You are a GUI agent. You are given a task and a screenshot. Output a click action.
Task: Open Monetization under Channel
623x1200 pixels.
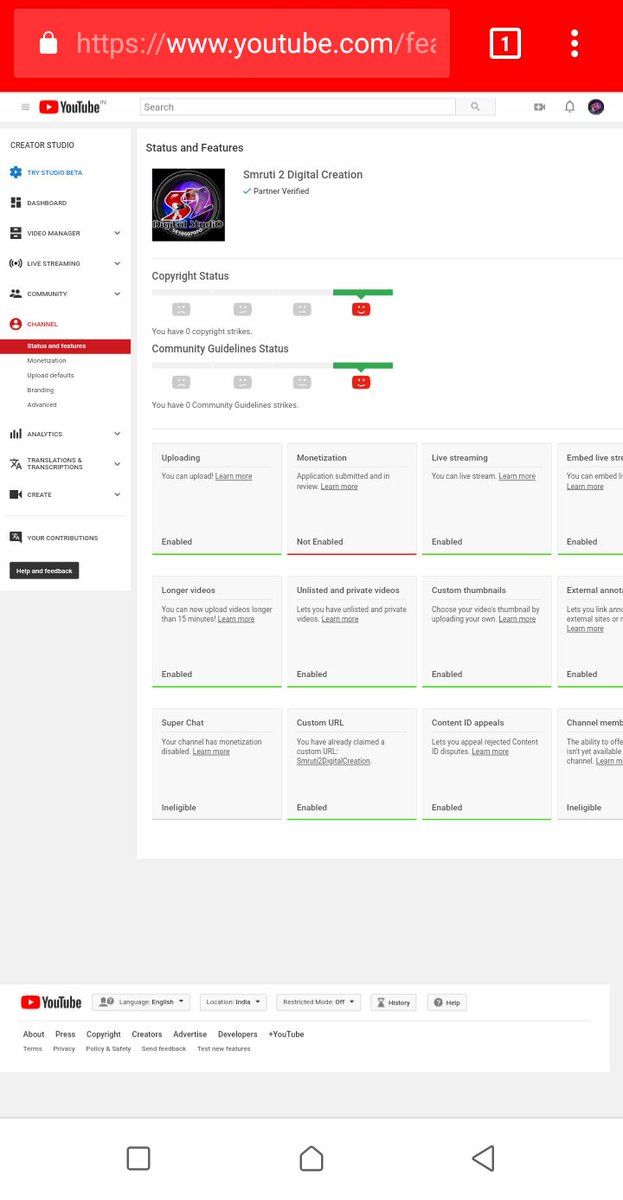tap(46, 361)
